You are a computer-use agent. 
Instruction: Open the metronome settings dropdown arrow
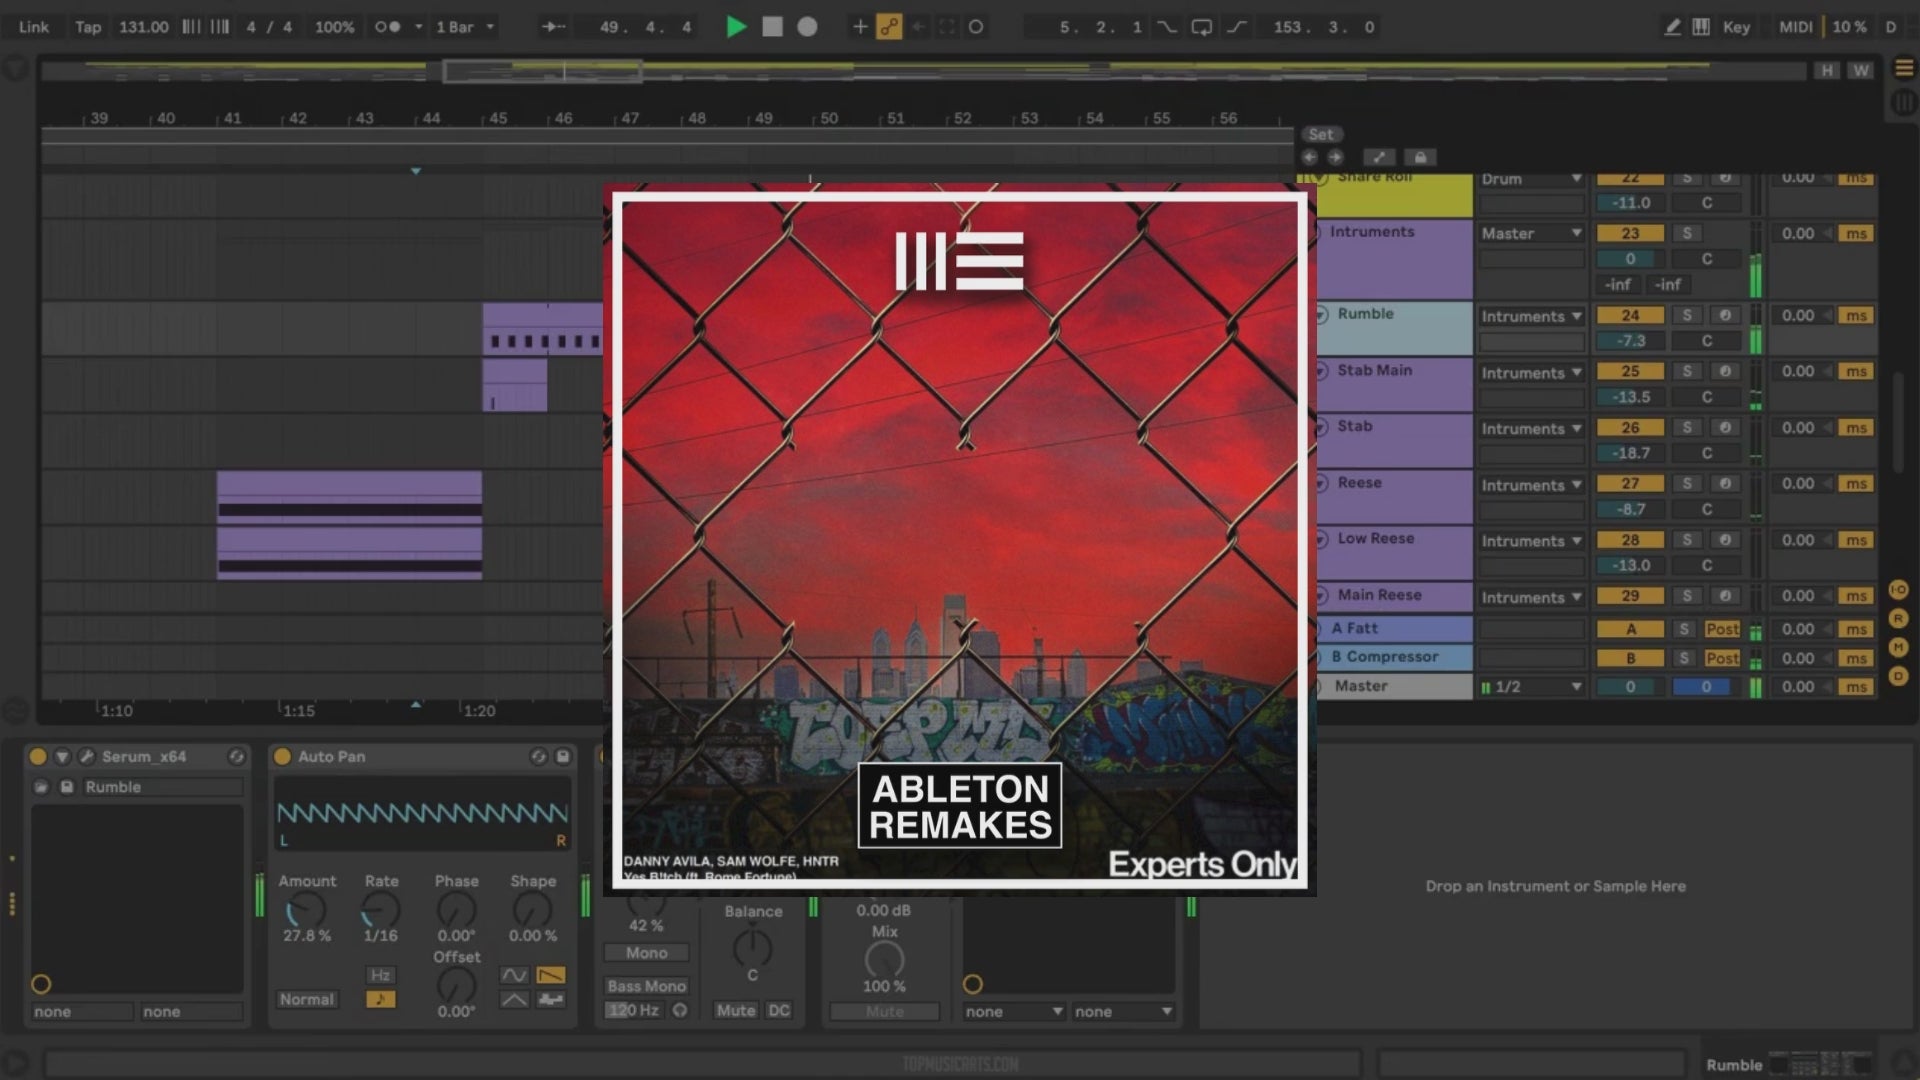pos(418,27)
